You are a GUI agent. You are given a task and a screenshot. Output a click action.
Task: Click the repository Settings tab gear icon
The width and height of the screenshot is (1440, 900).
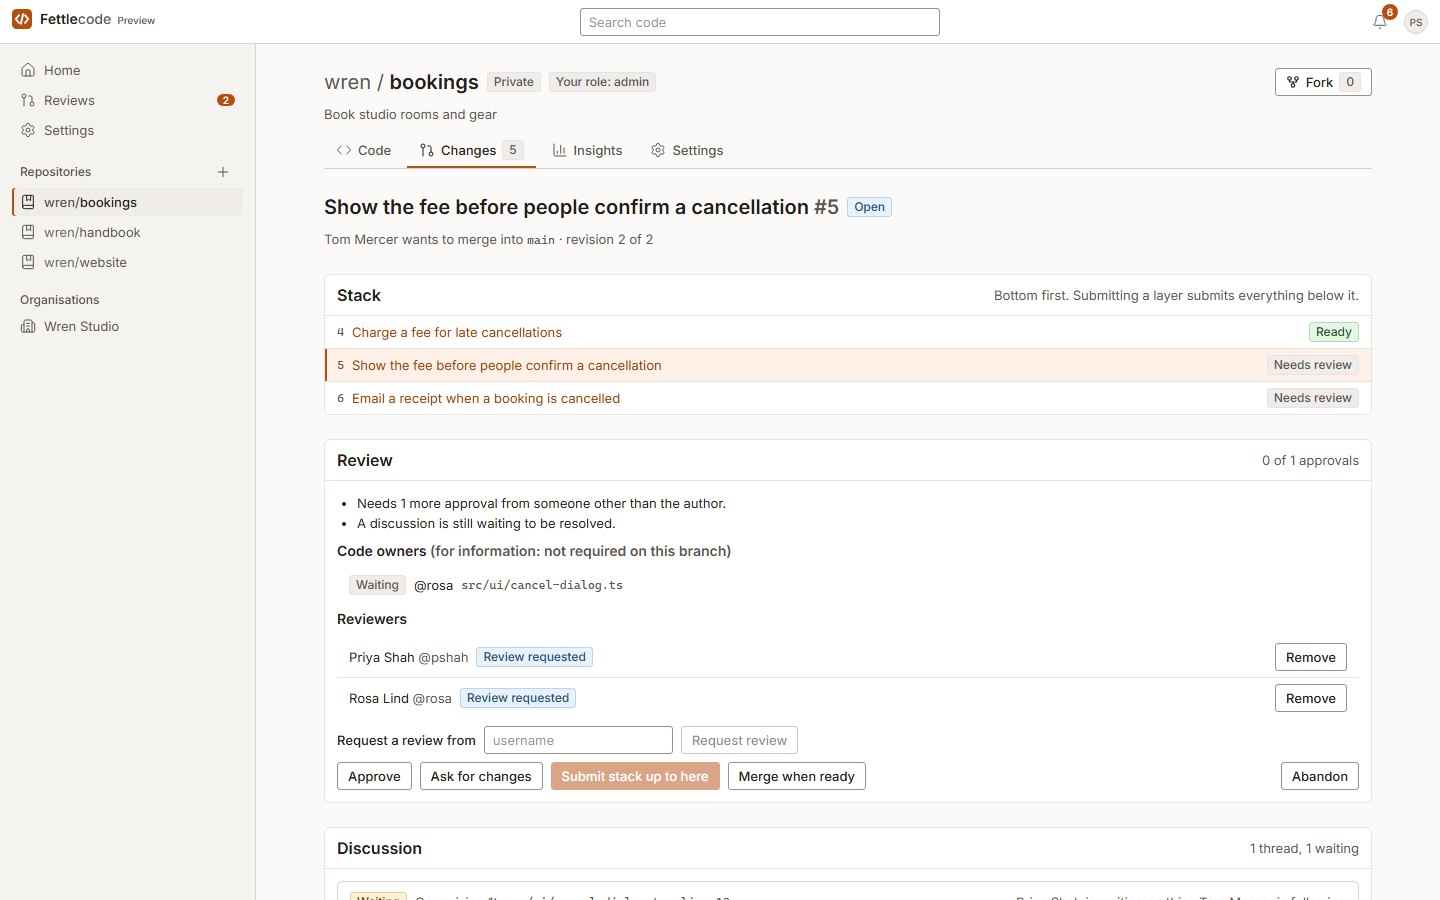coord(658,150)
